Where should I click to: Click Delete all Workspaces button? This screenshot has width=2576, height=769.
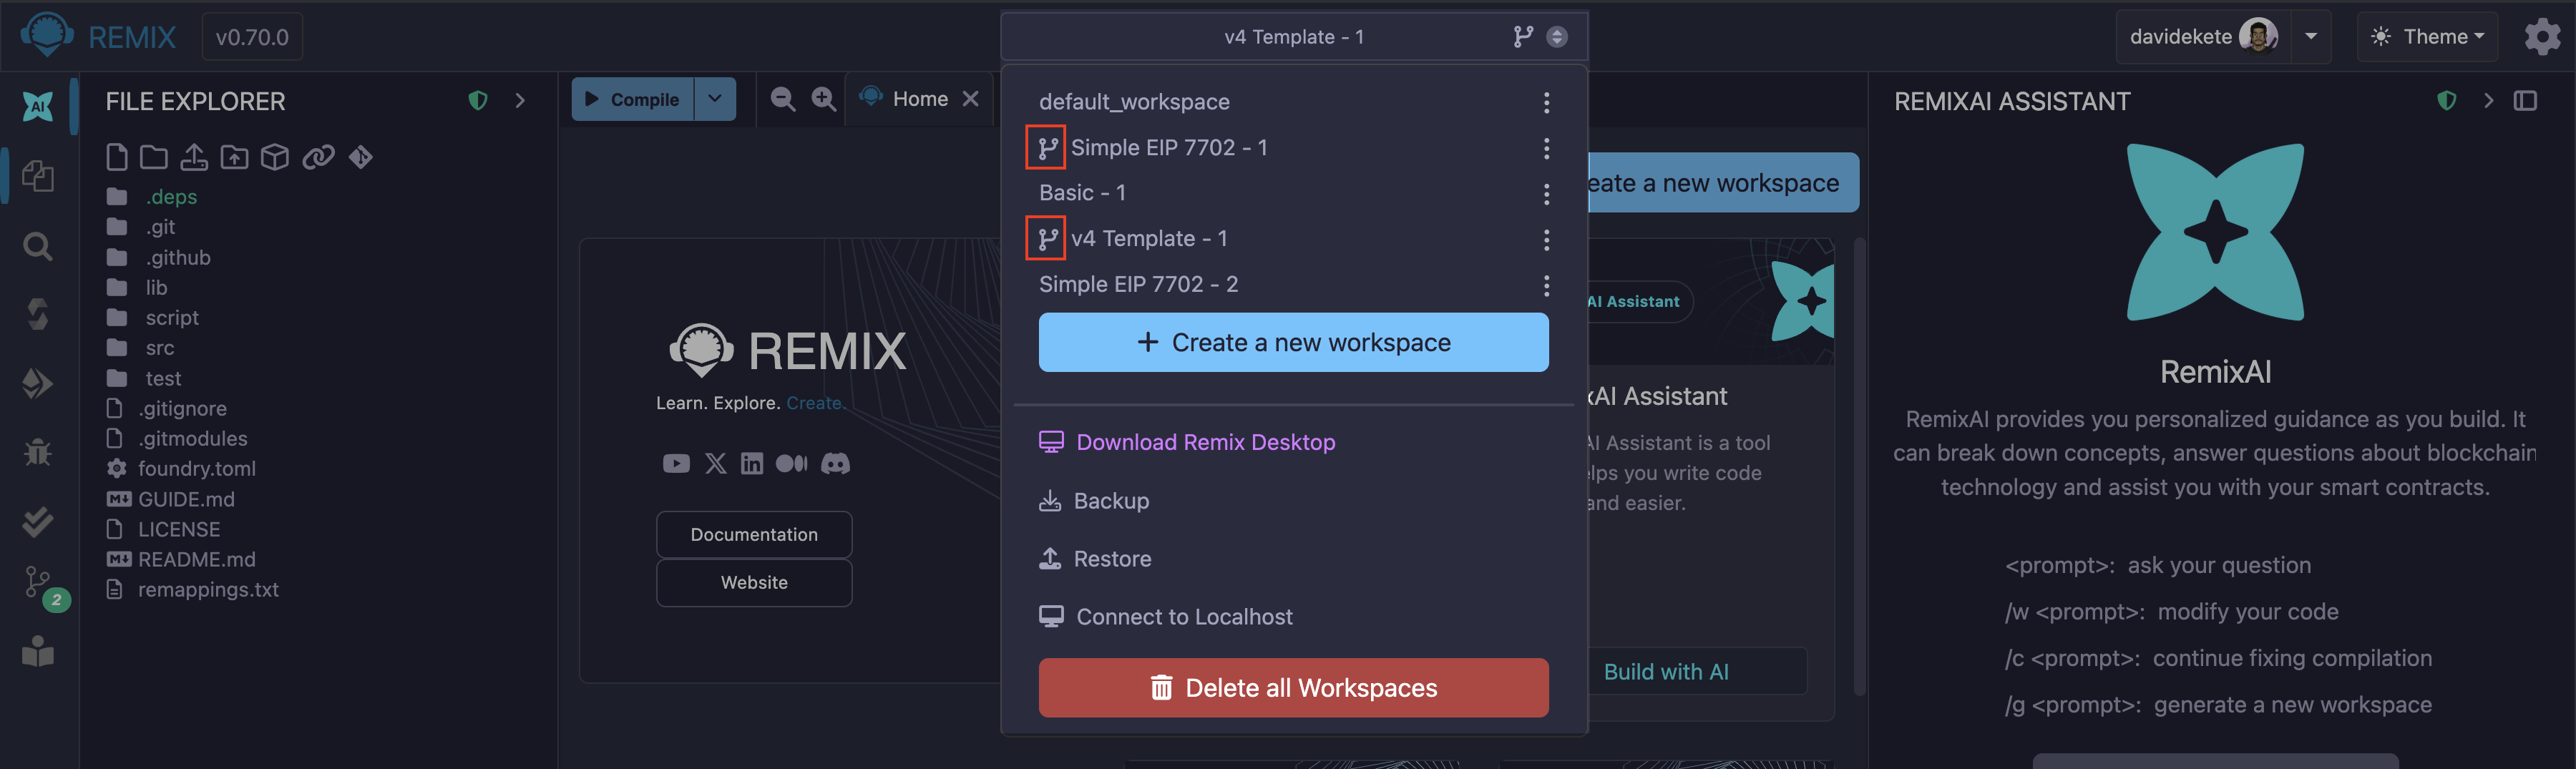point(1293,688)
